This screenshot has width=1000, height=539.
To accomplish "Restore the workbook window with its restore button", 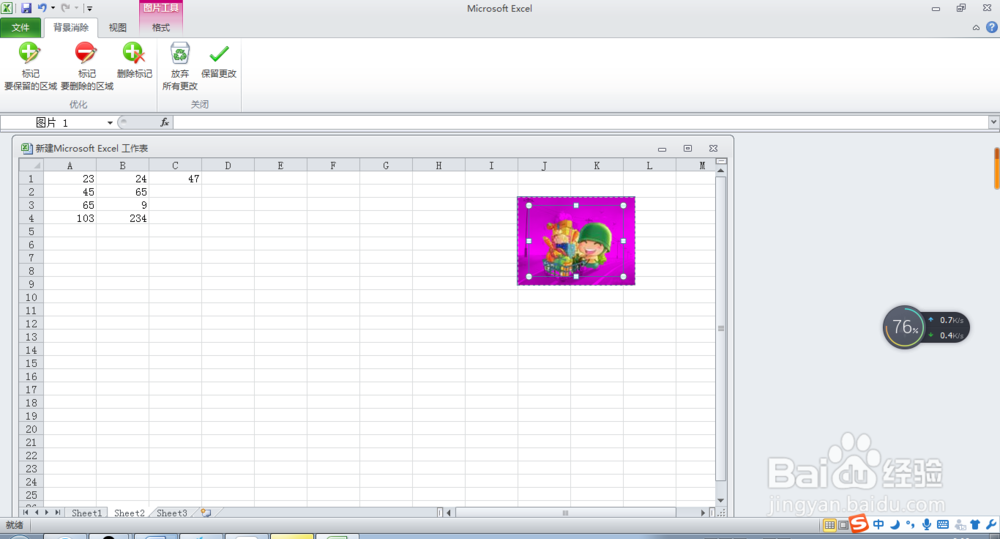I will point(688,148).
